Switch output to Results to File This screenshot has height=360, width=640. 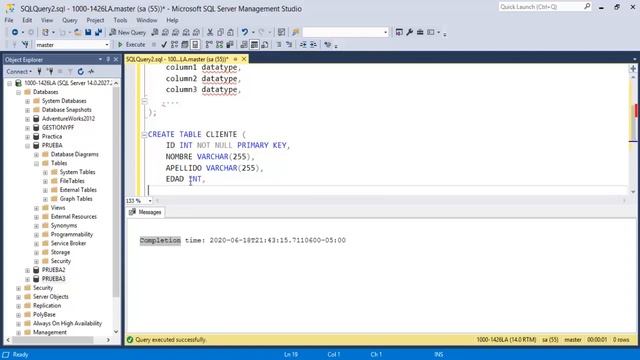[x=264, y=44]
